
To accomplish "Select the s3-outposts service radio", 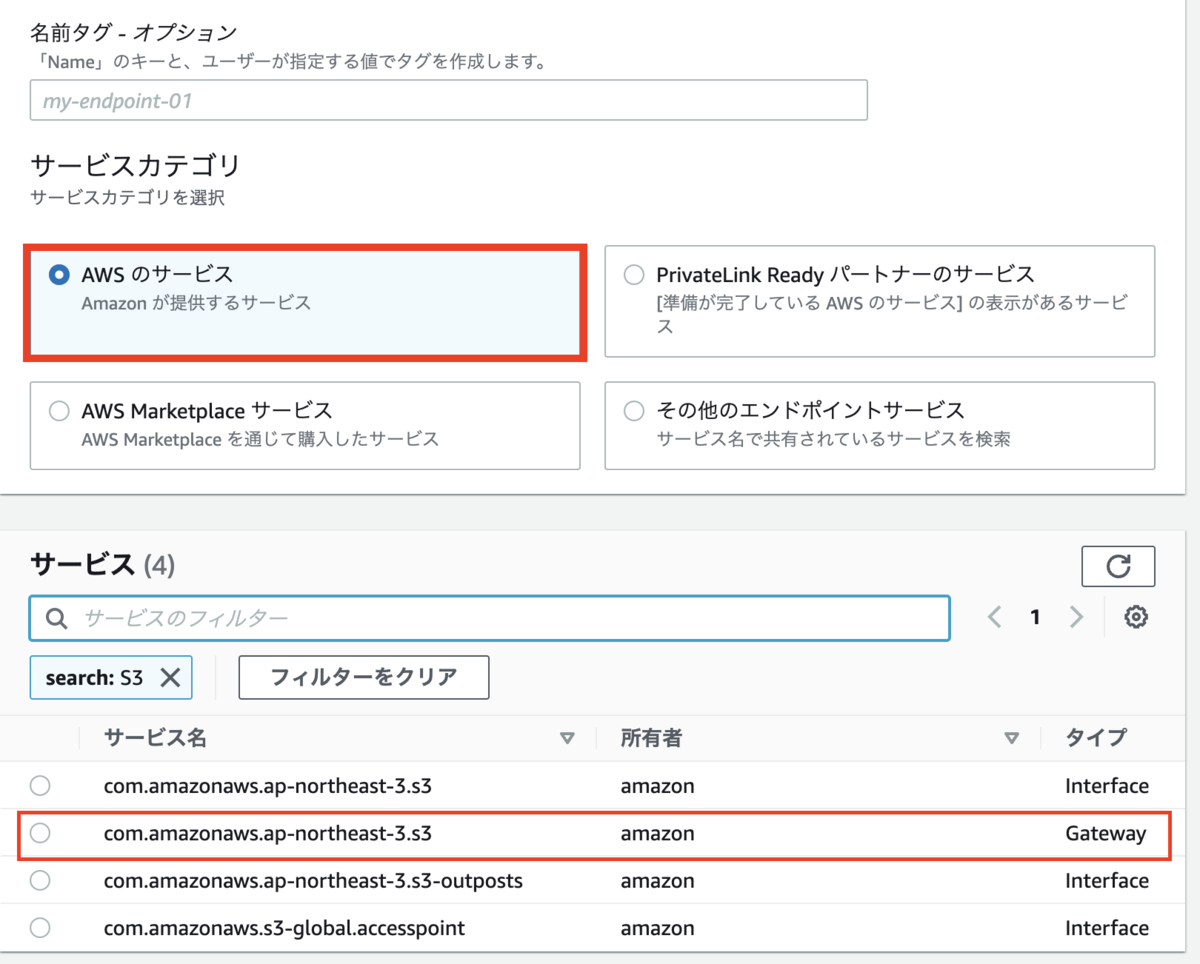I will tap(40, 880).
